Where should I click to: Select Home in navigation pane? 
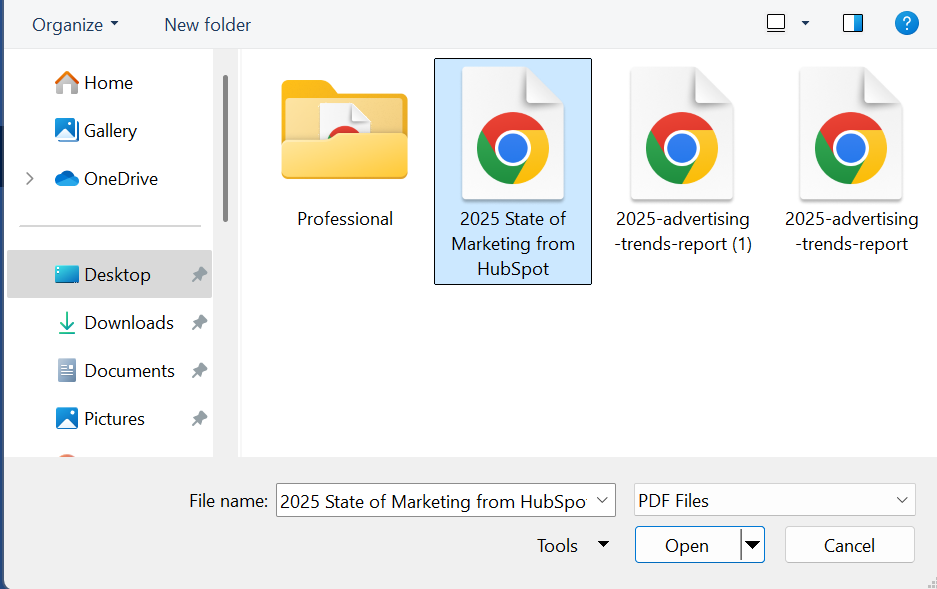click(x=108, y=83)
